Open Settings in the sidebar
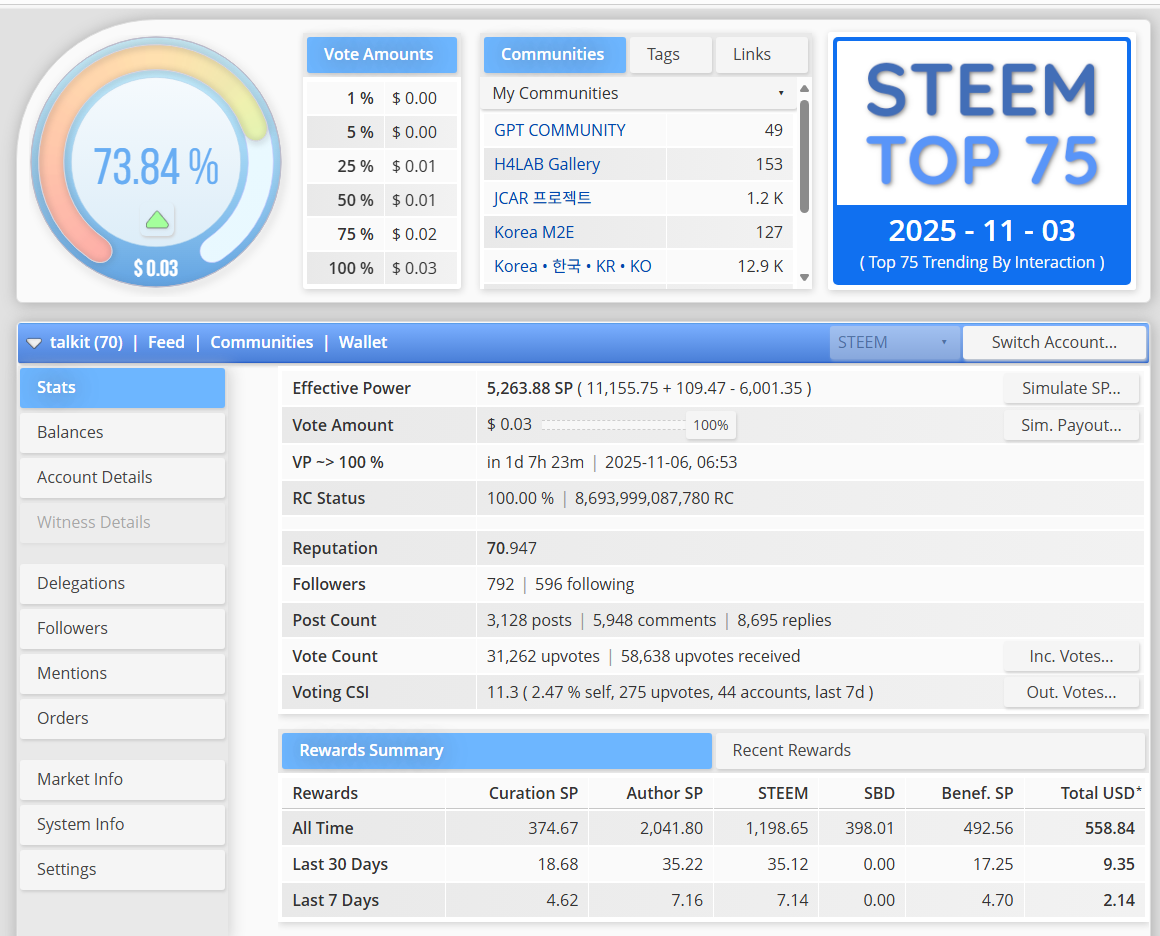 pos(122,870)
